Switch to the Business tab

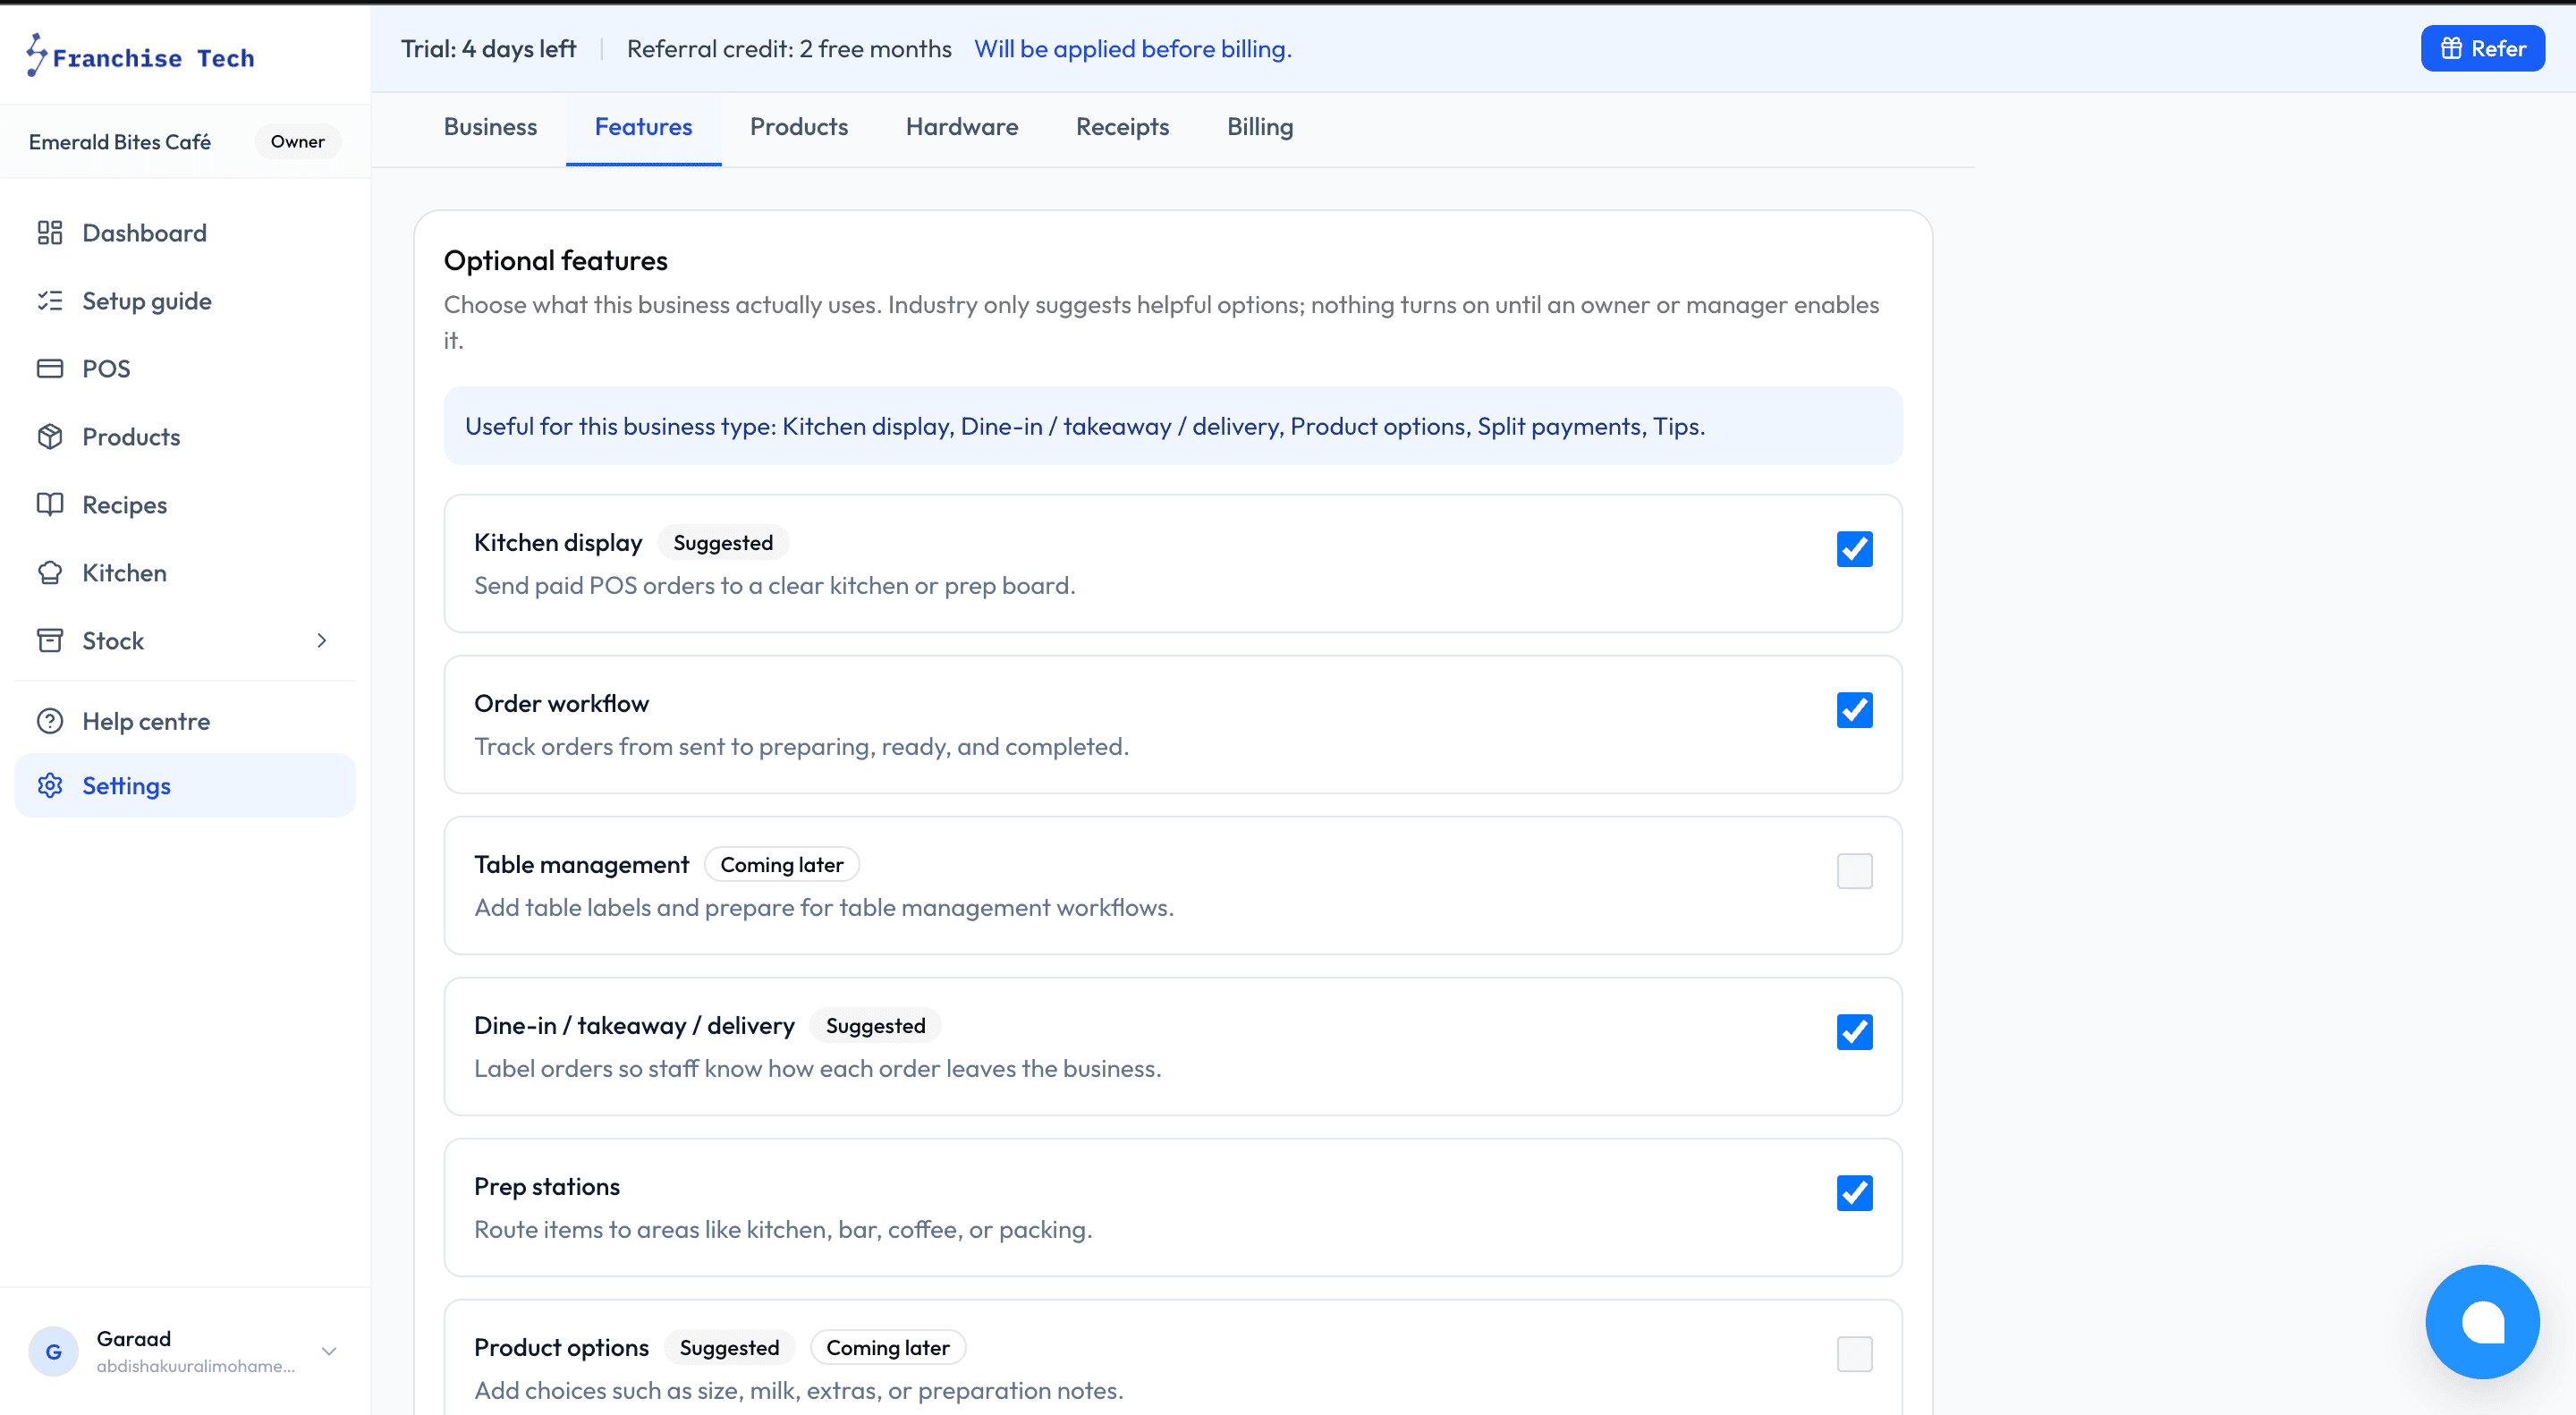(x=490, y=127)
